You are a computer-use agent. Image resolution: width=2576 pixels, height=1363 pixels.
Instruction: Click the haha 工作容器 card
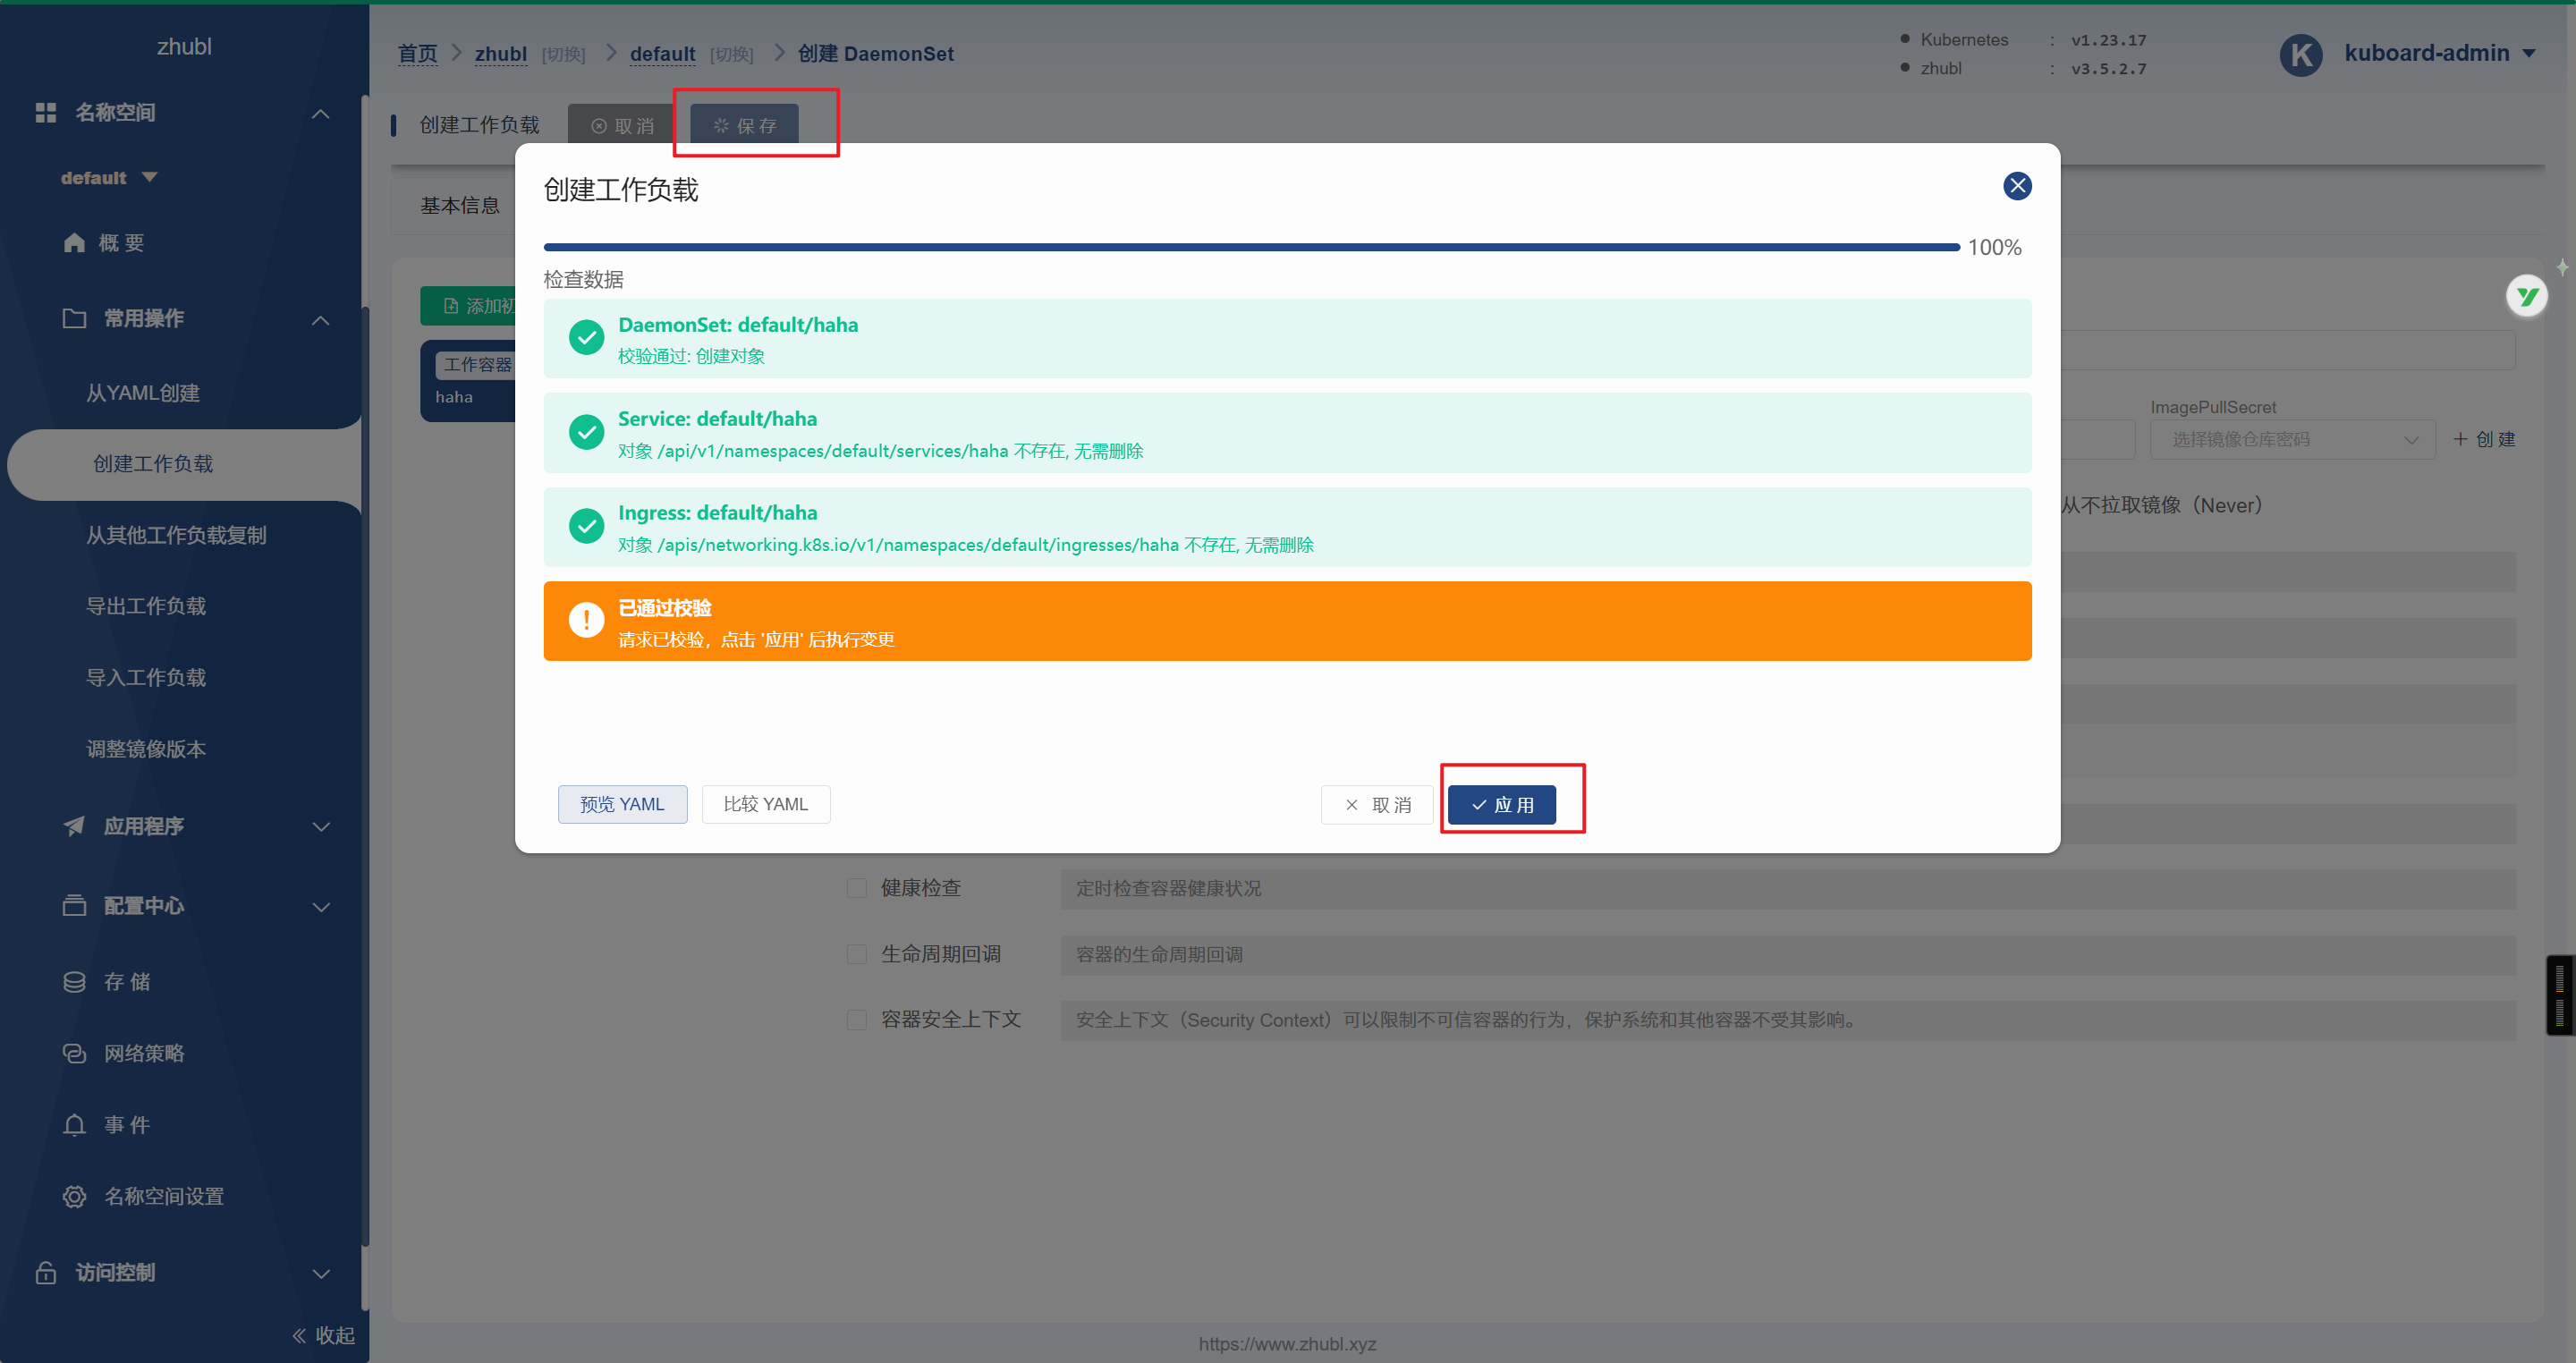470,381
